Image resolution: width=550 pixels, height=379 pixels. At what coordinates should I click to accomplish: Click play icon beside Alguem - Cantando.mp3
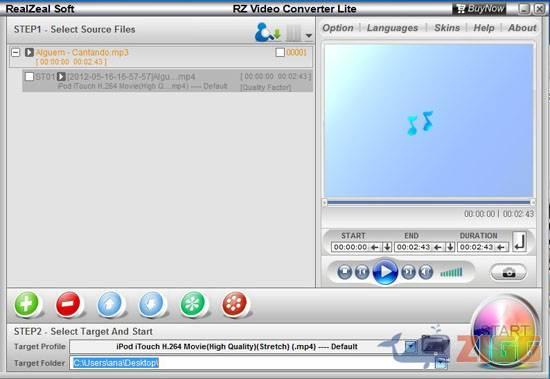tap(29, 53)
